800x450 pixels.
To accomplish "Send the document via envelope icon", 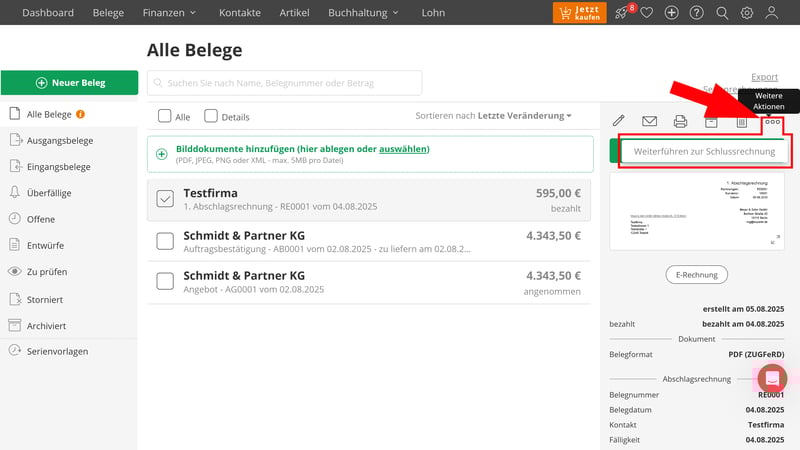I will click(649, 122).
